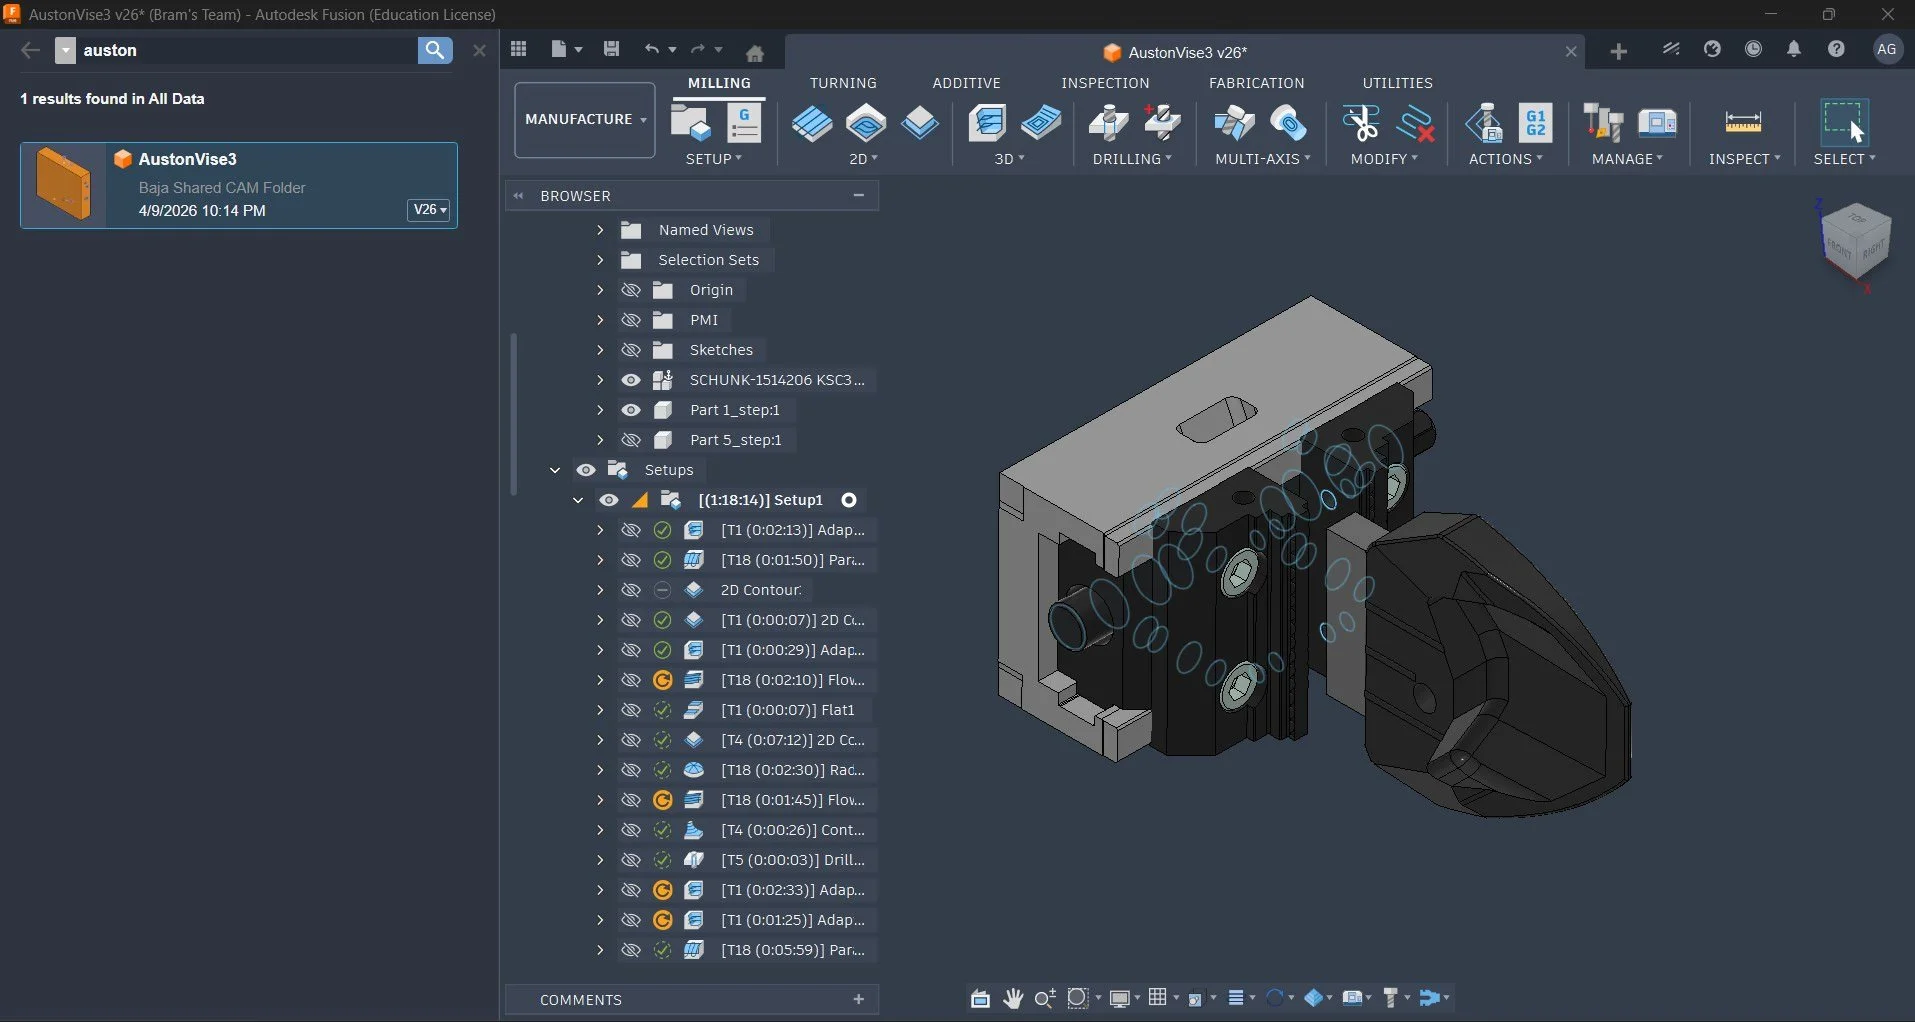The image size is (1915, 1022).
Task: Go to the Home tab icon
Action: coord(755,52)
